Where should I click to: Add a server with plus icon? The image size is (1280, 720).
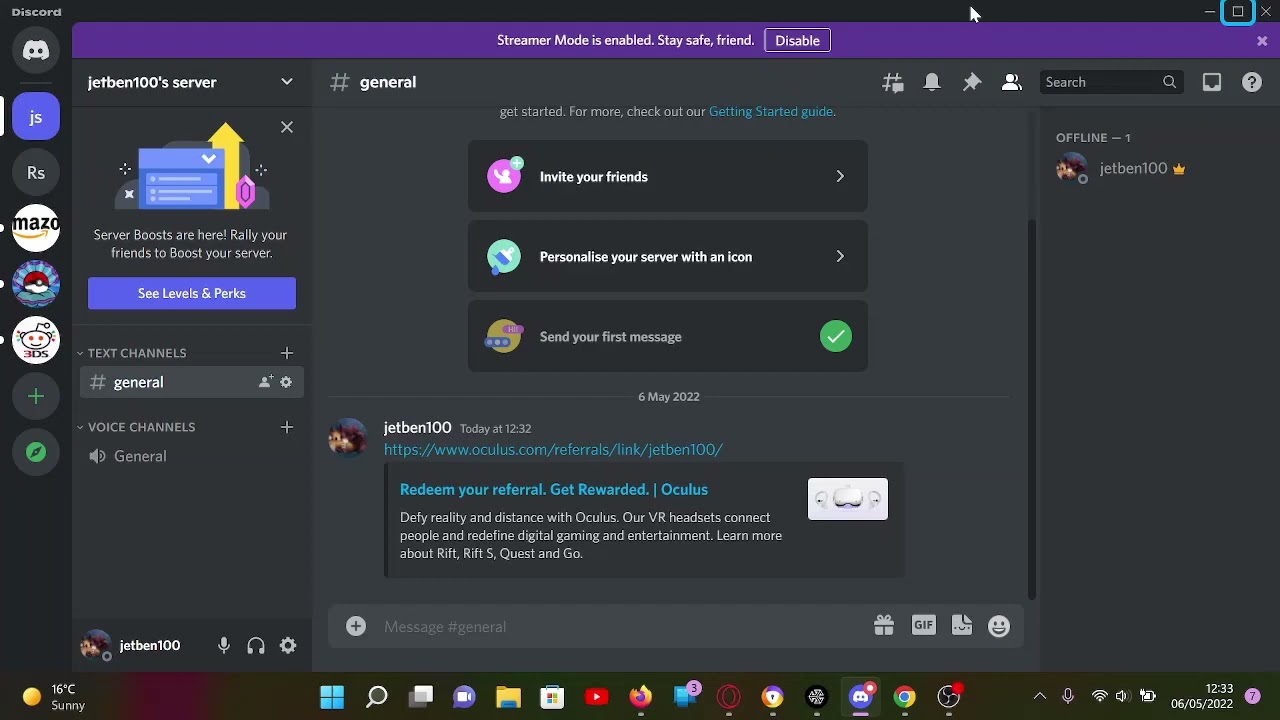[x=36, y=397]
